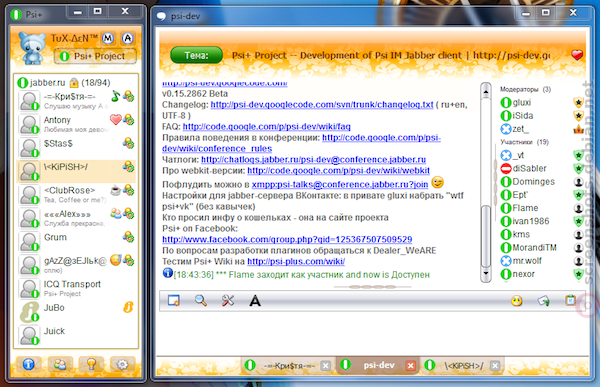Click the client icon on $Stas$ row
600x387 pixels.
[129, 143]
